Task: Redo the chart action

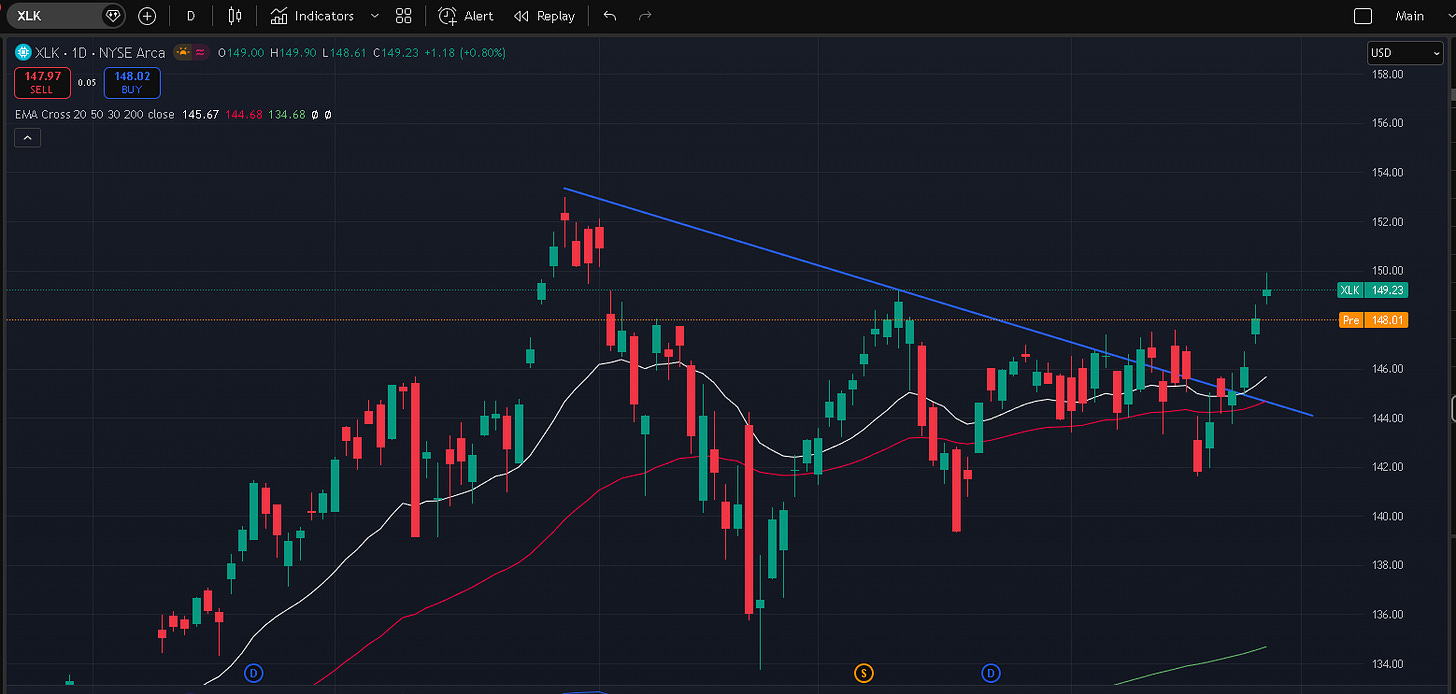Action: 645,16
